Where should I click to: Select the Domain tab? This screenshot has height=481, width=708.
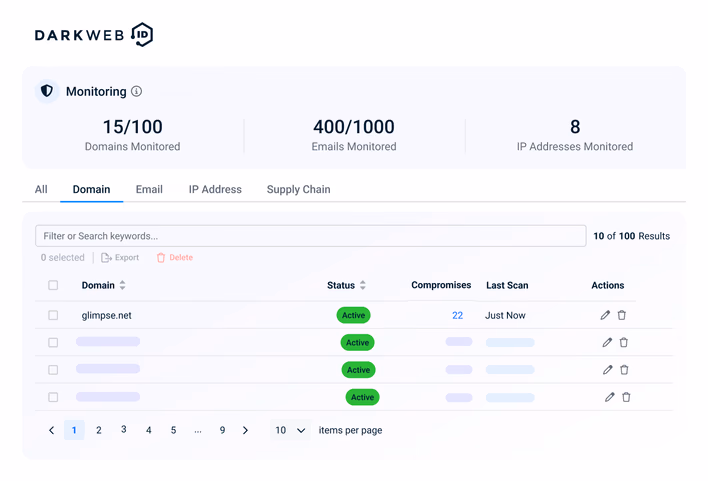(x=91, y=189)
